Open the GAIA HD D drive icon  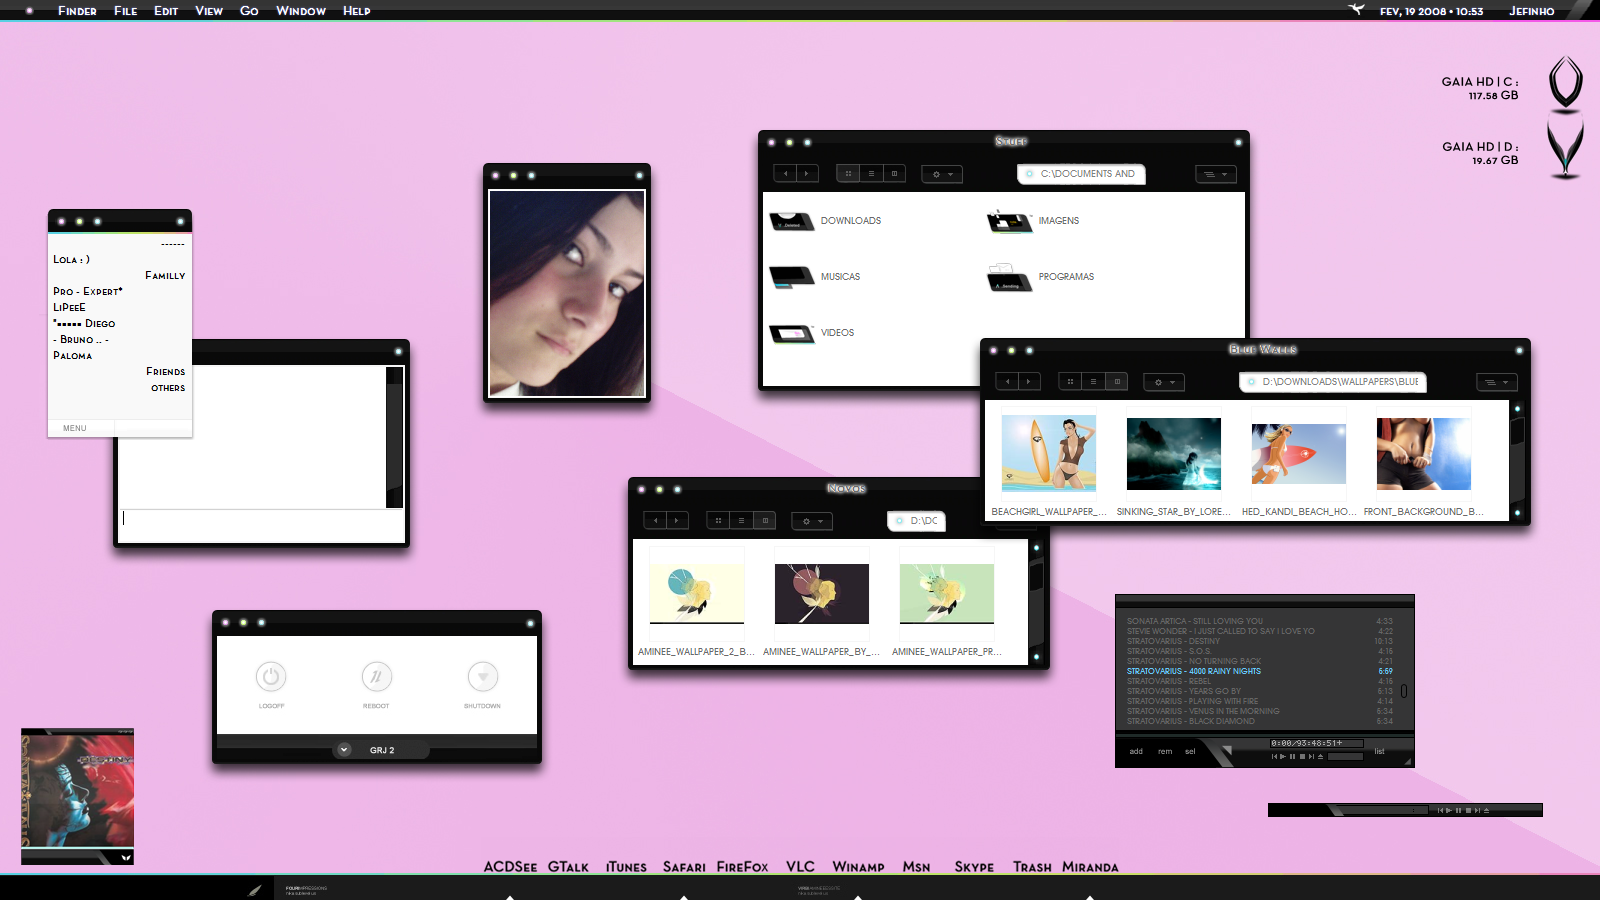coord(1565,148)
